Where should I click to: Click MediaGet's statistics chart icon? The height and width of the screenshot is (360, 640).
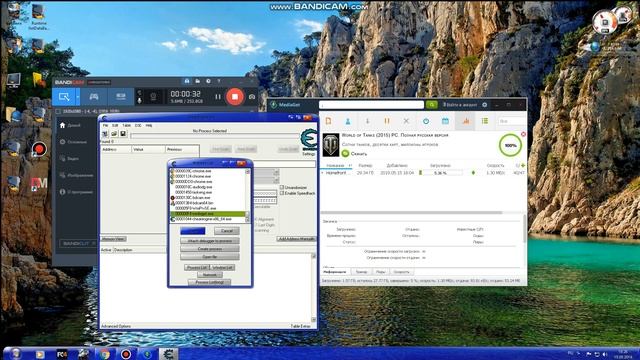(465, 121)
